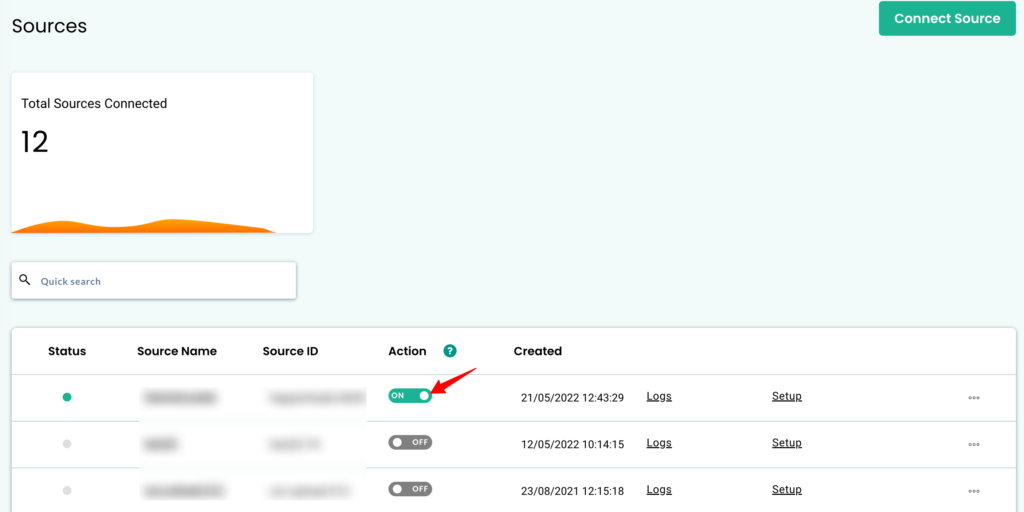Open more options for 12/05/2022 row
The height and width of the screenshot is (512, 1024).
coord(974,445)
